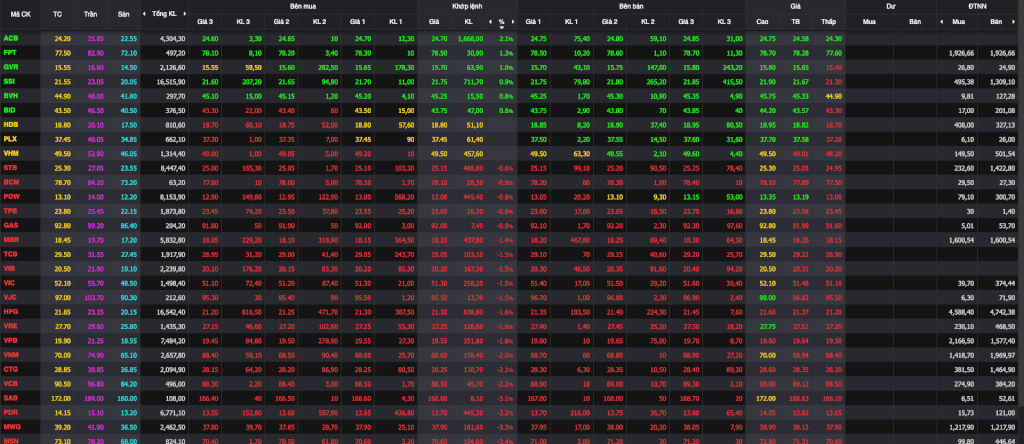This screenshot has height=444, width=1024.
Task: Open the PDR ticker symbol
Action: pos(10,411)
